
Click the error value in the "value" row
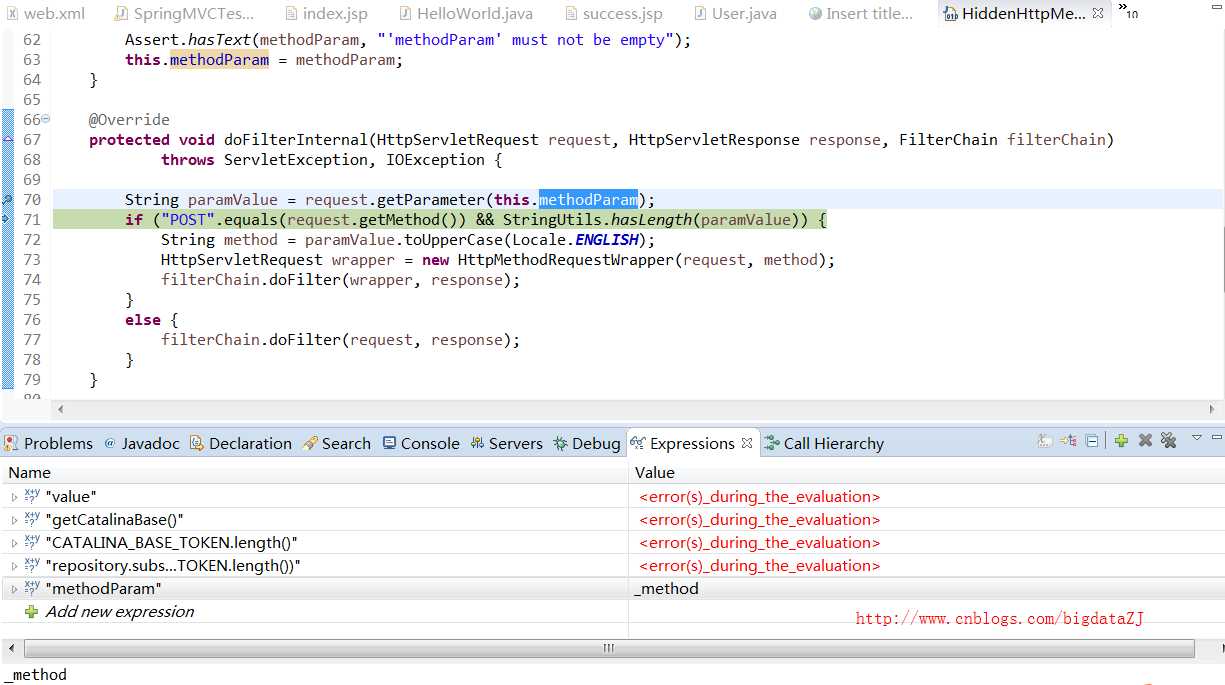(759, 496)
